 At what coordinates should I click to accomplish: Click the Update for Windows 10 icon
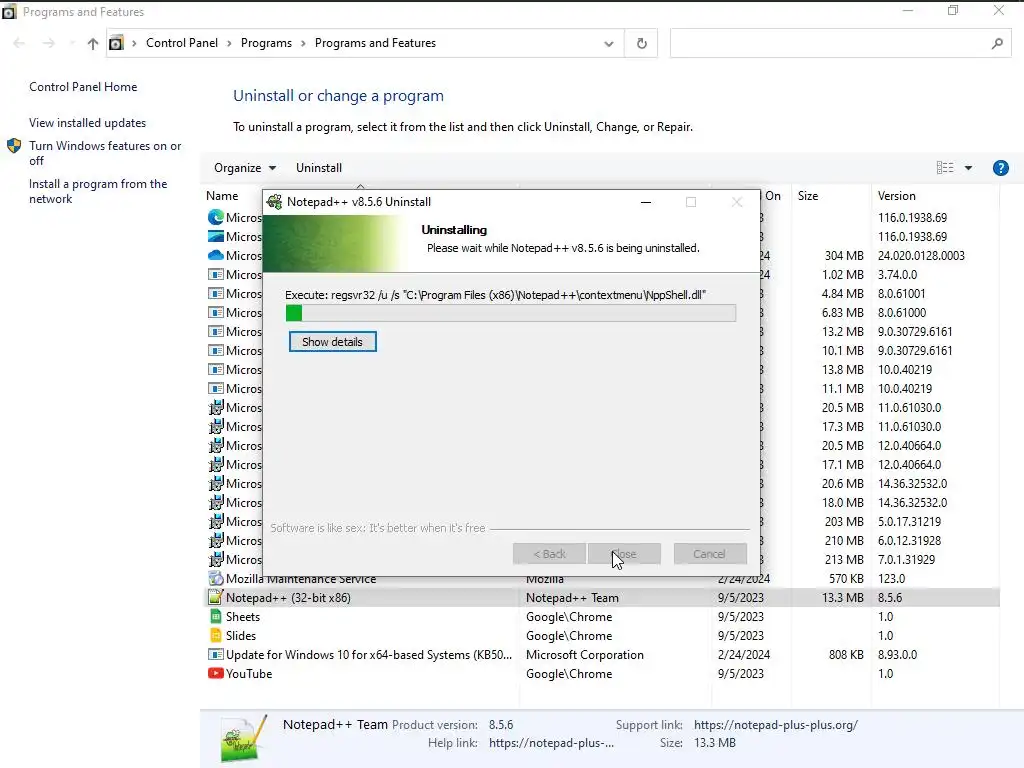216,654
